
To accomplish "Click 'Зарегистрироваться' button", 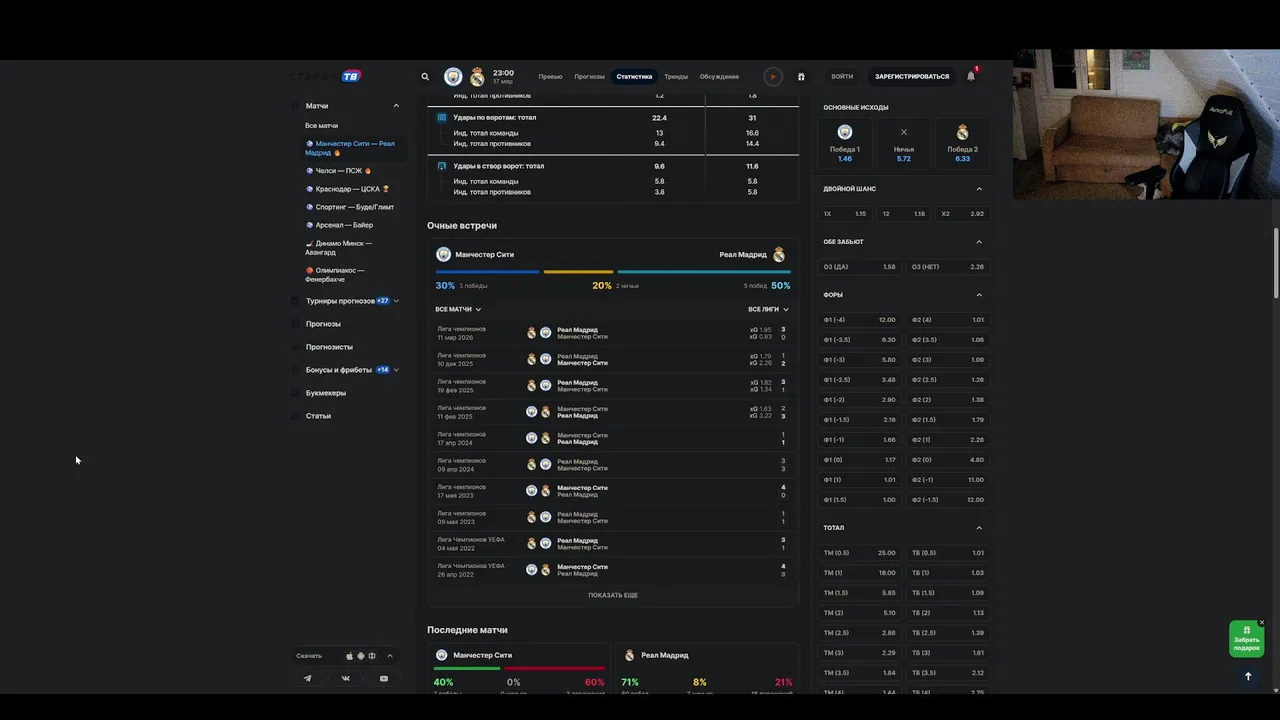I will pyautogui.click(x=912, y=77).
